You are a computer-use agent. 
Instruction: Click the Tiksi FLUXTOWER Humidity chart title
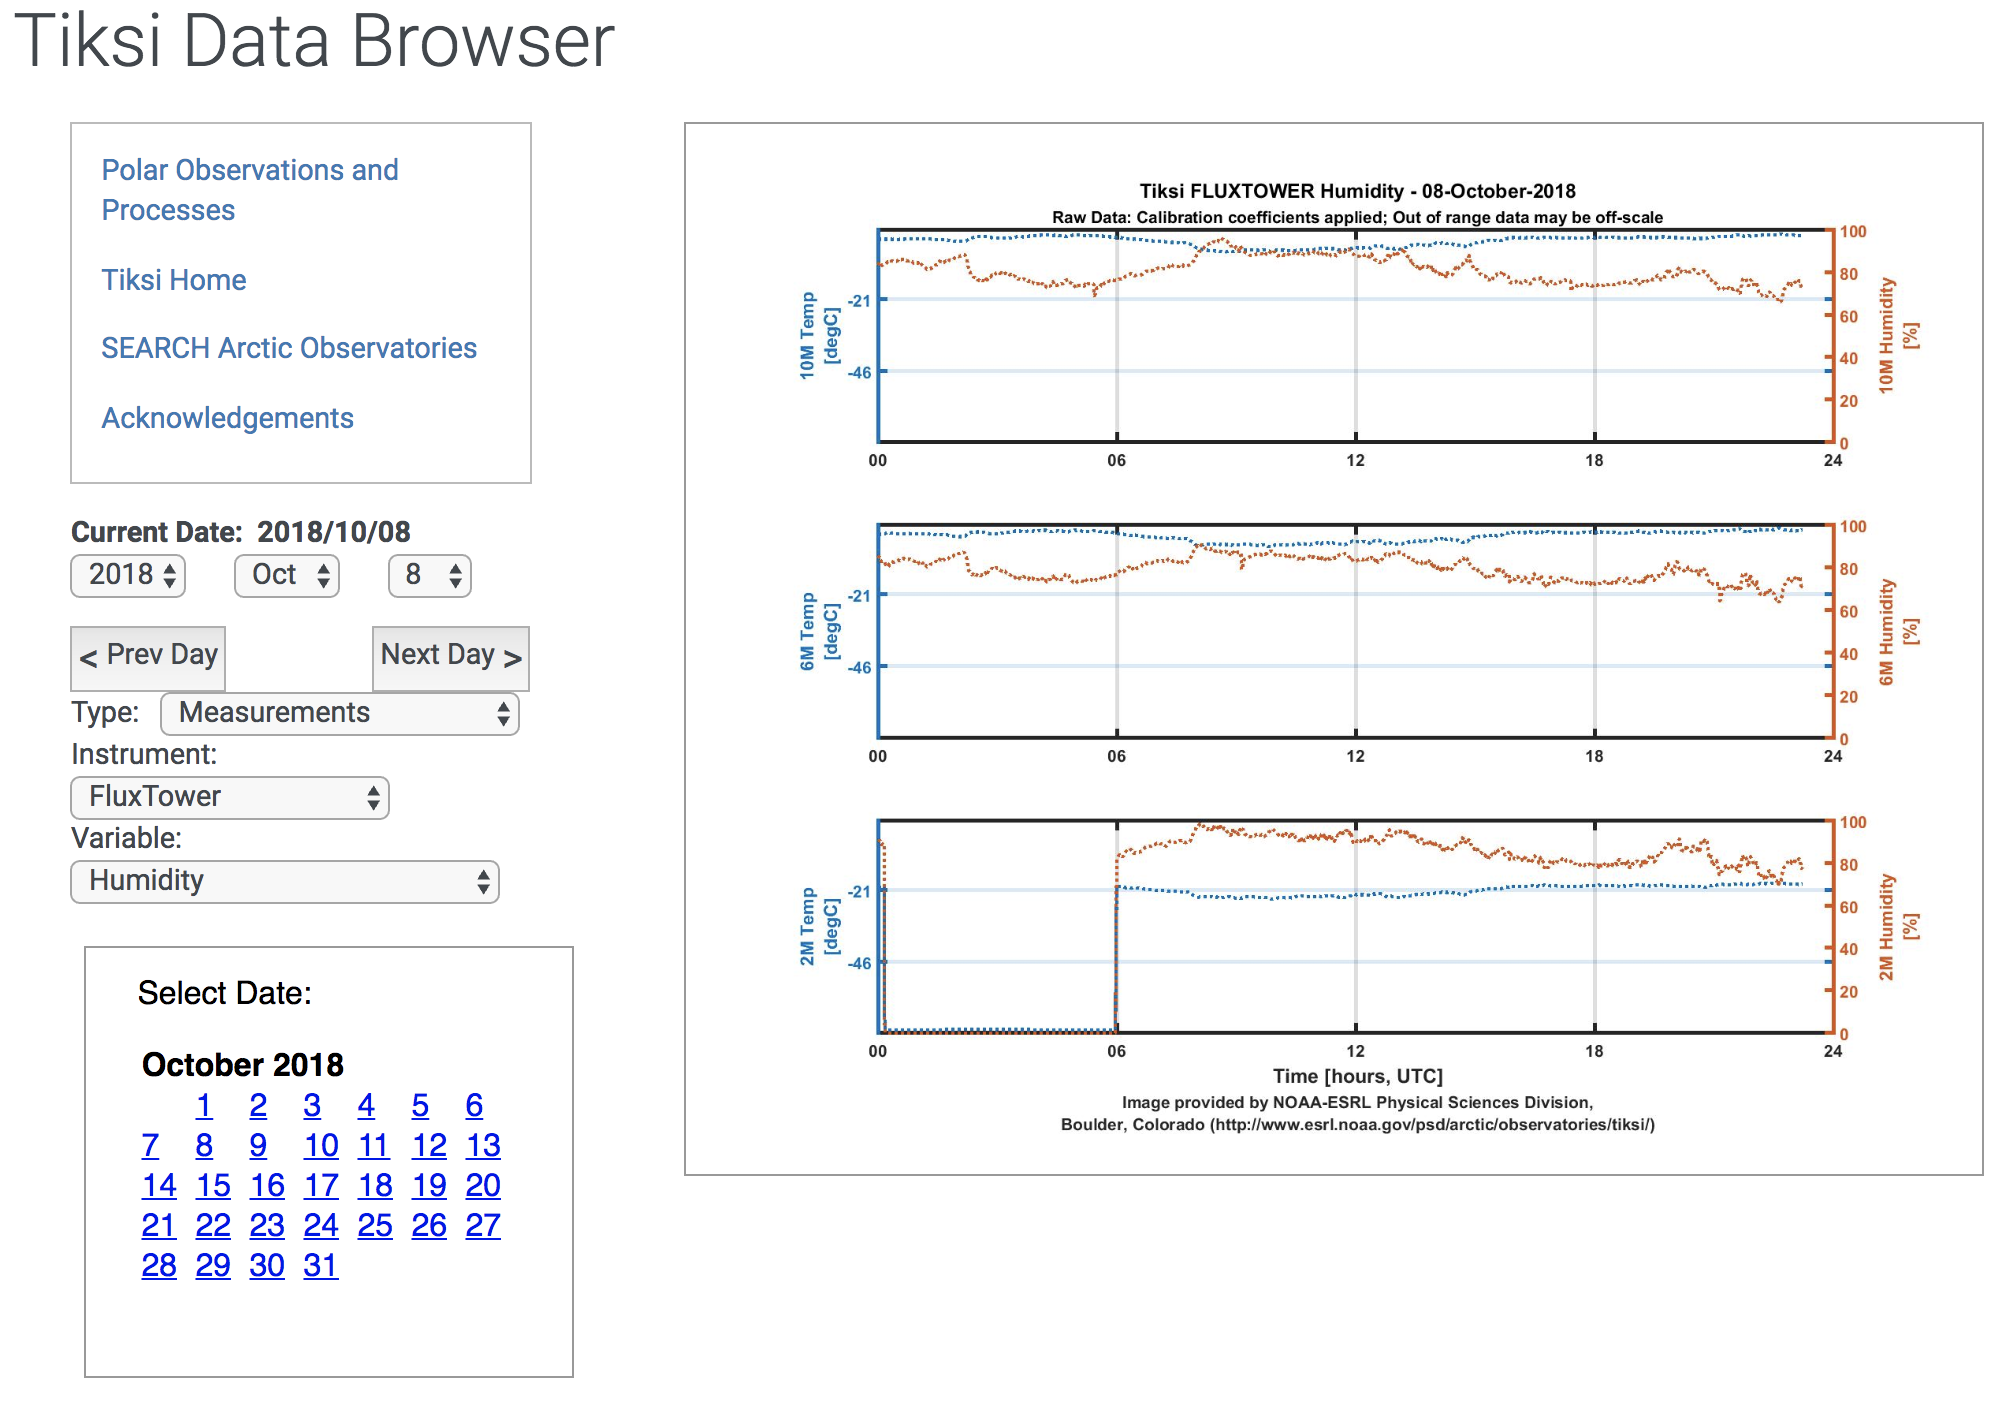(1357, 191)
